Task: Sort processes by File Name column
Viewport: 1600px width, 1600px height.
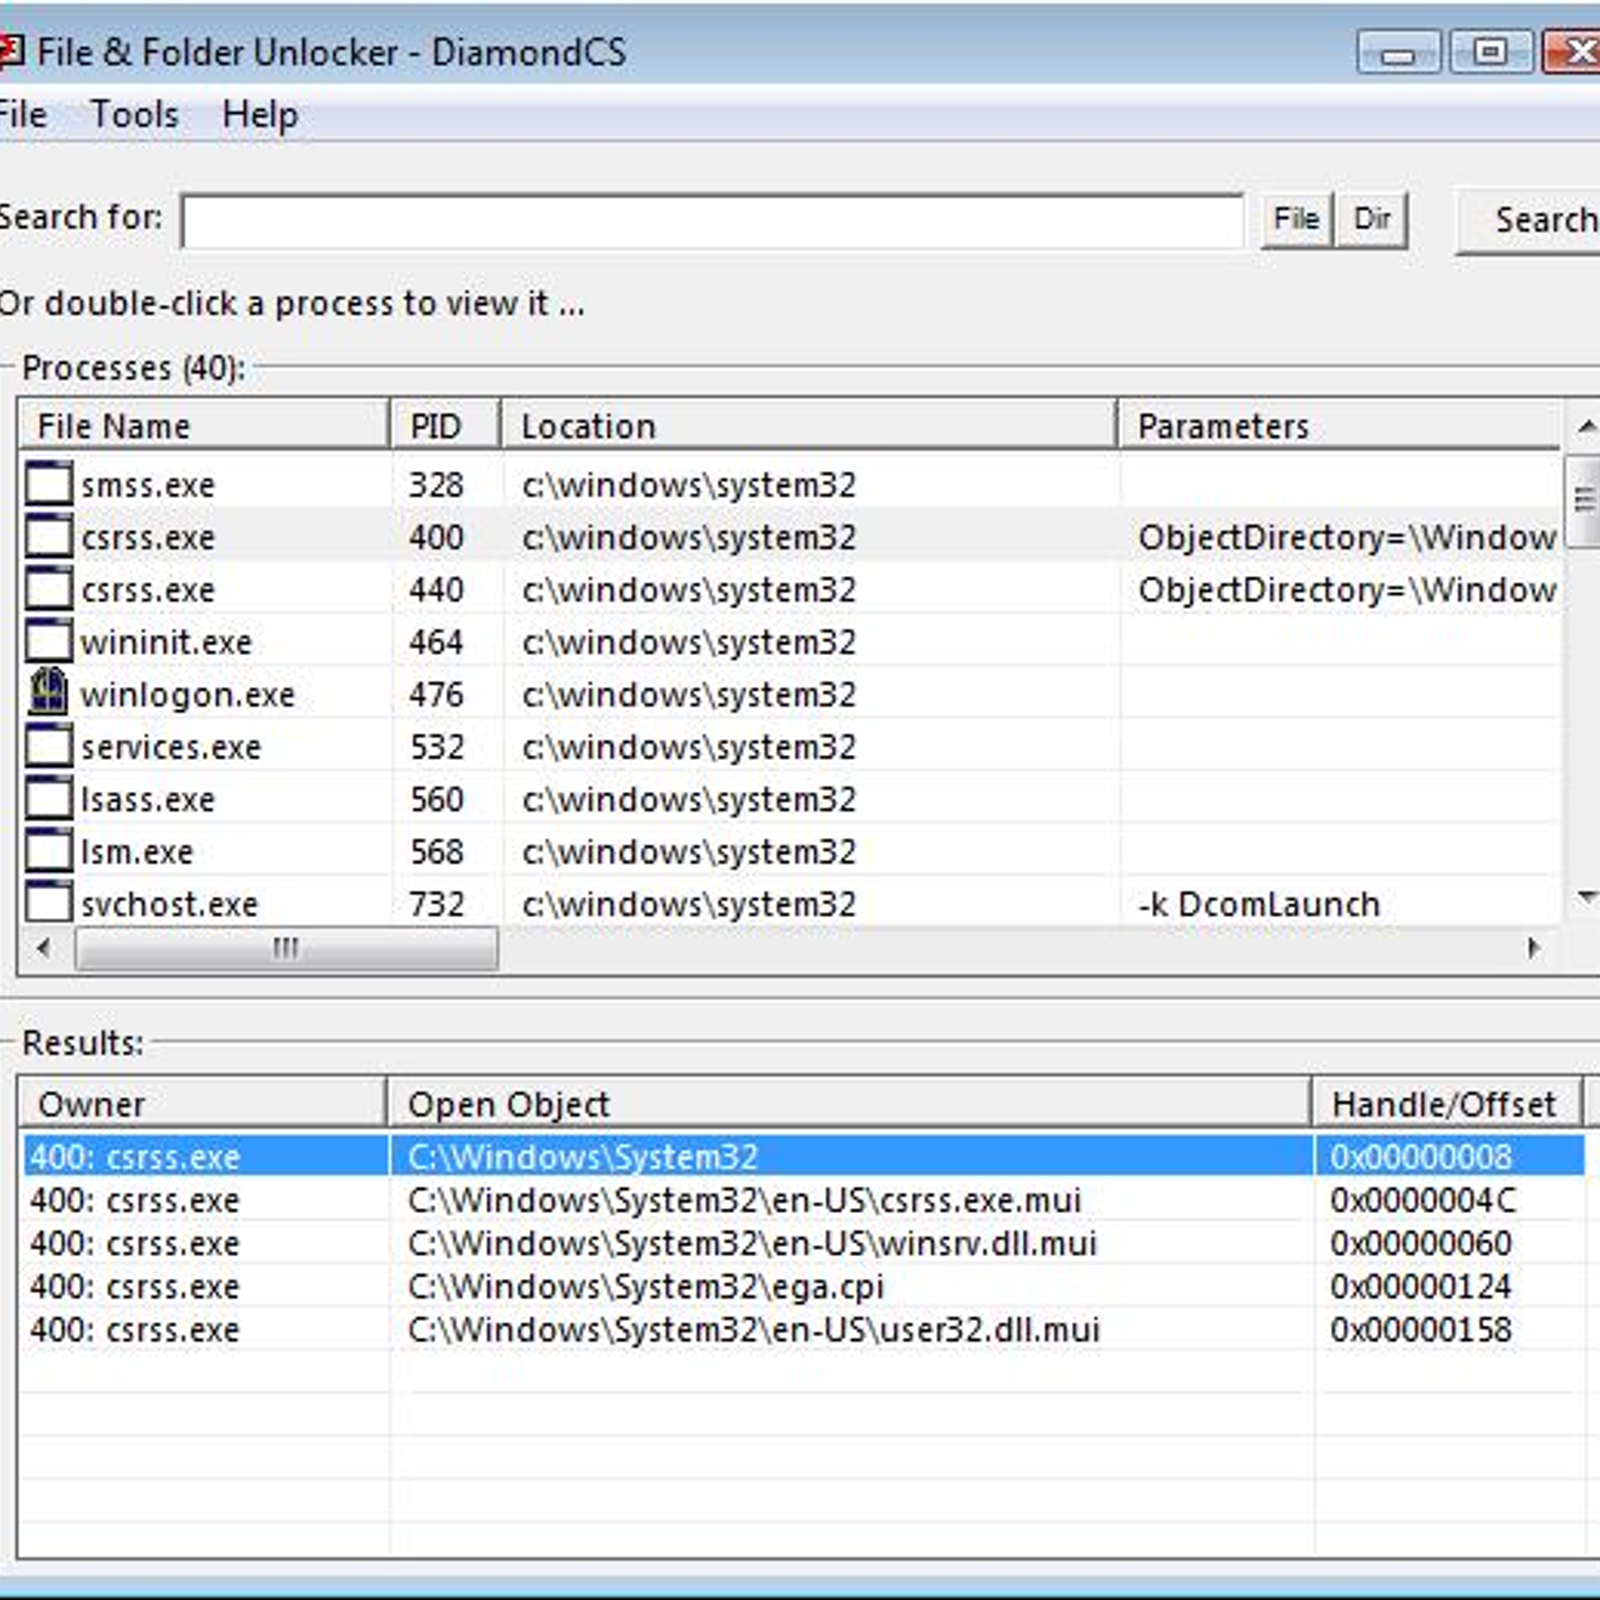Action: pos(204,426)
